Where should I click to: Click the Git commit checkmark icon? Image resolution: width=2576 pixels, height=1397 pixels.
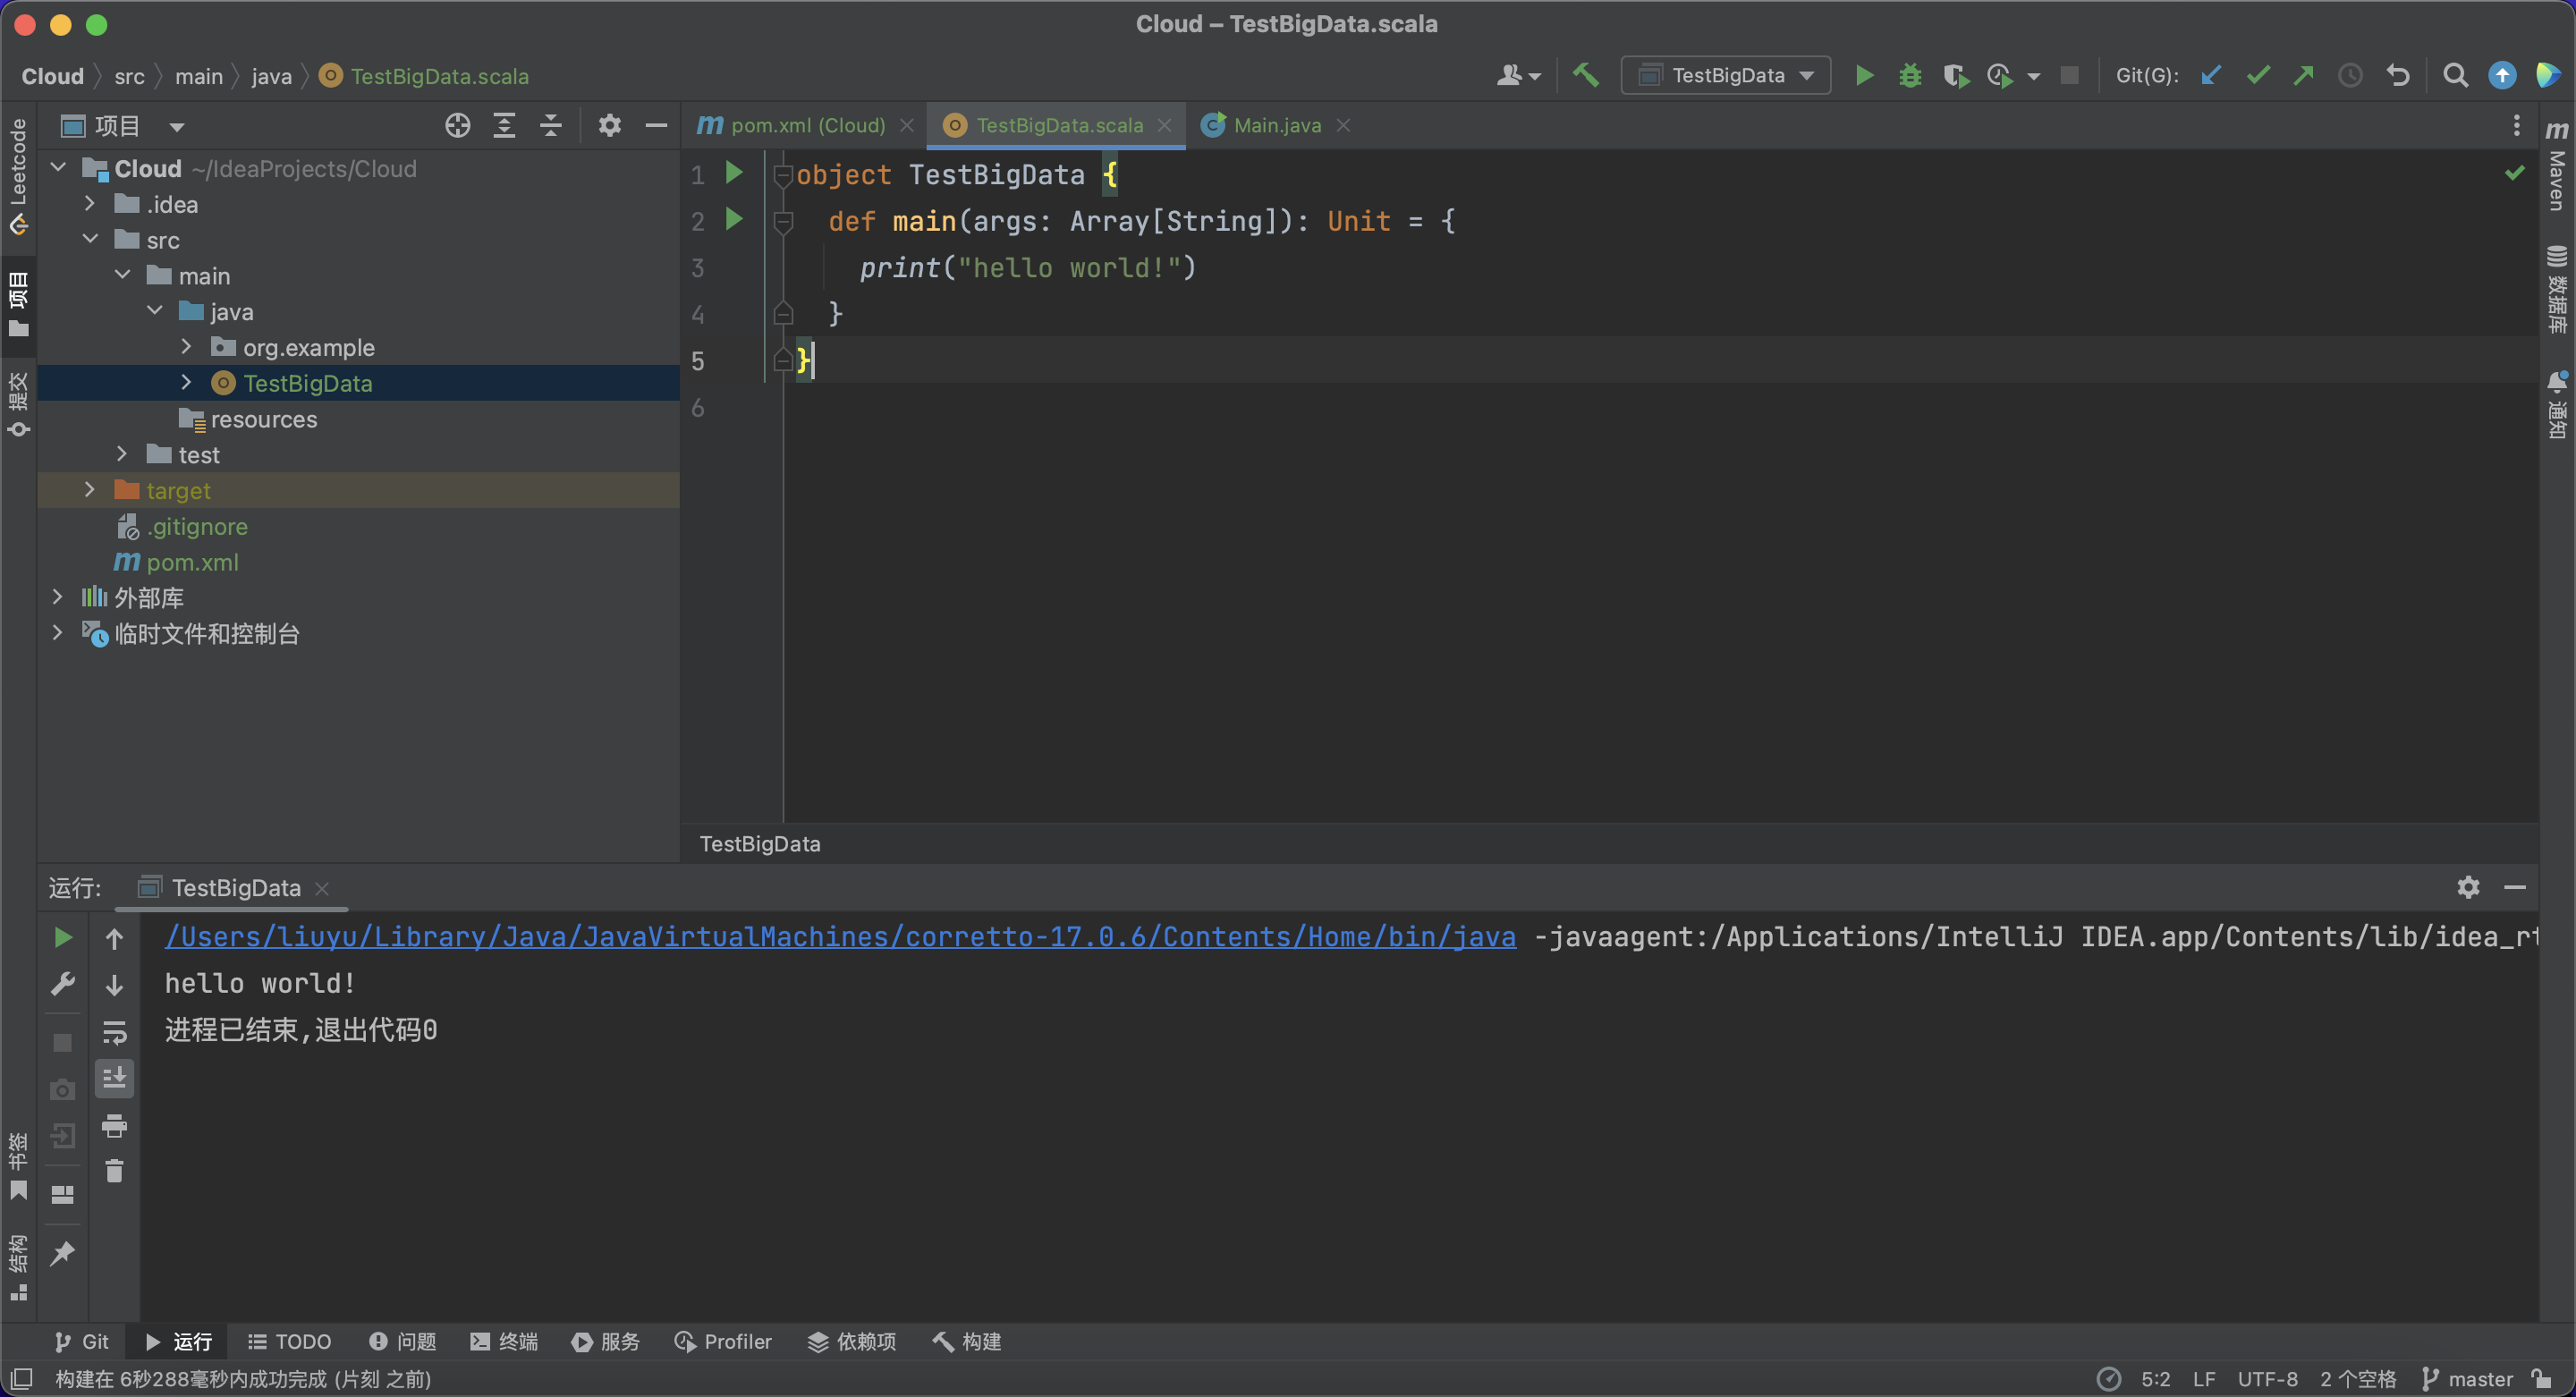(2258, 75)
